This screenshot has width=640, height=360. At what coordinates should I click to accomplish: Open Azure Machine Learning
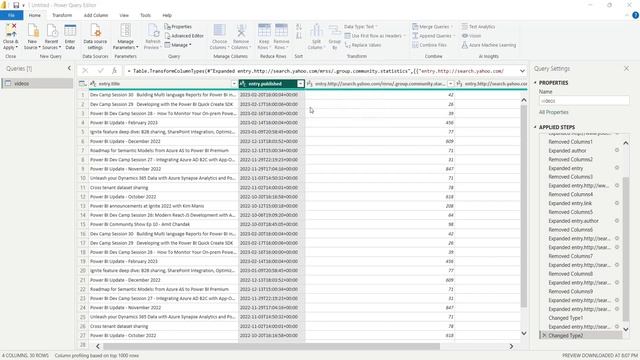pos(489,45)
